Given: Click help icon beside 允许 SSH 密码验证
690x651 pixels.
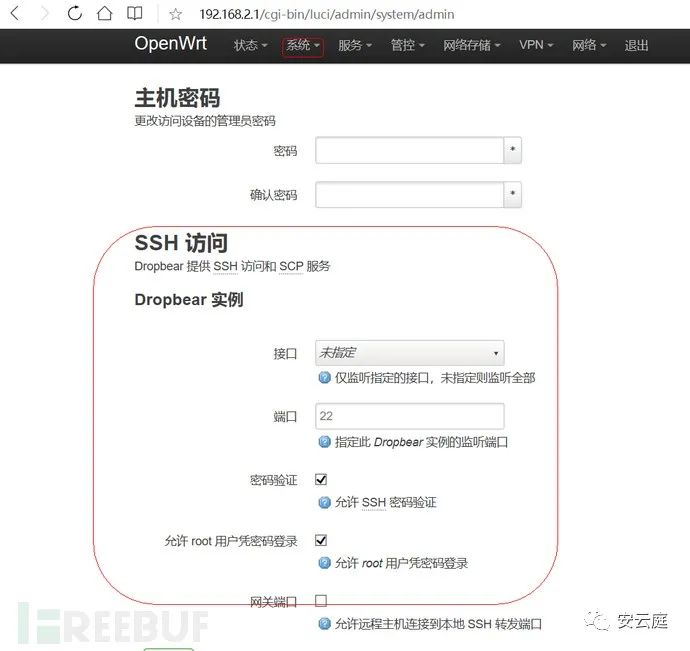Looking at the screenshot, I should click(324, 502).
